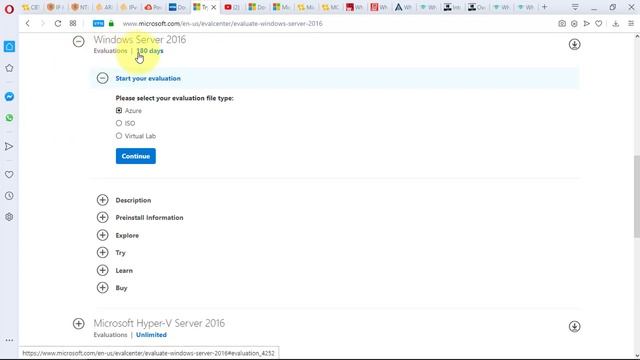This screenshot has width=640, height=360.
Task: Expand the Preinstall Information section
Action: [102, 218]
